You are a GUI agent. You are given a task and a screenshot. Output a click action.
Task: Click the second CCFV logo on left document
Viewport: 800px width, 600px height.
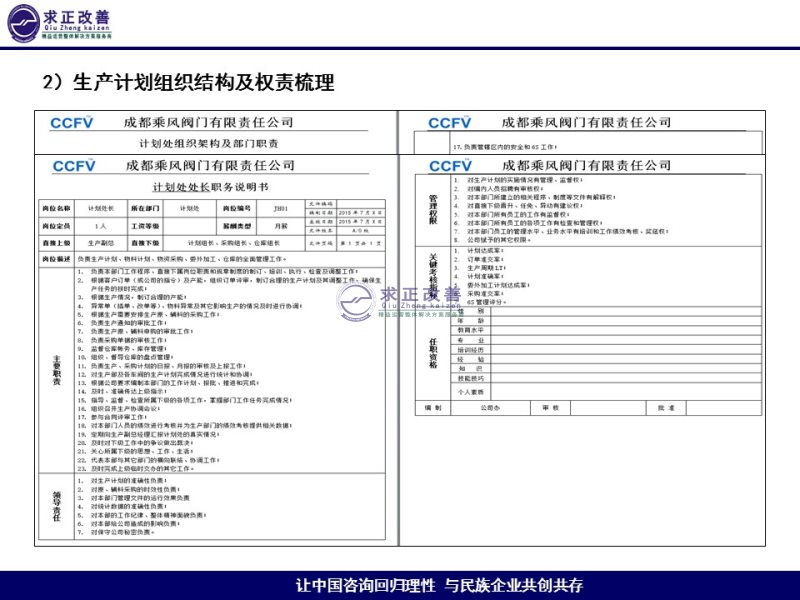click(73, 165)
